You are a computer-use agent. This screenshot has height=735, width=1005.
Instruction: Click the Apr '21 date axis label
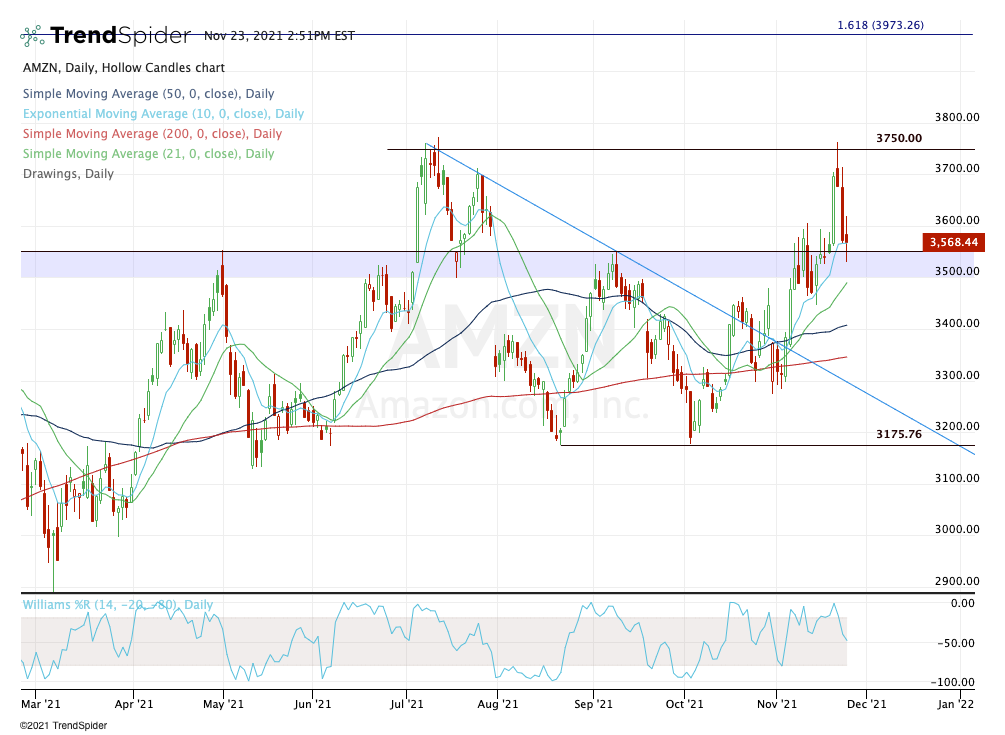click(133, 704)
